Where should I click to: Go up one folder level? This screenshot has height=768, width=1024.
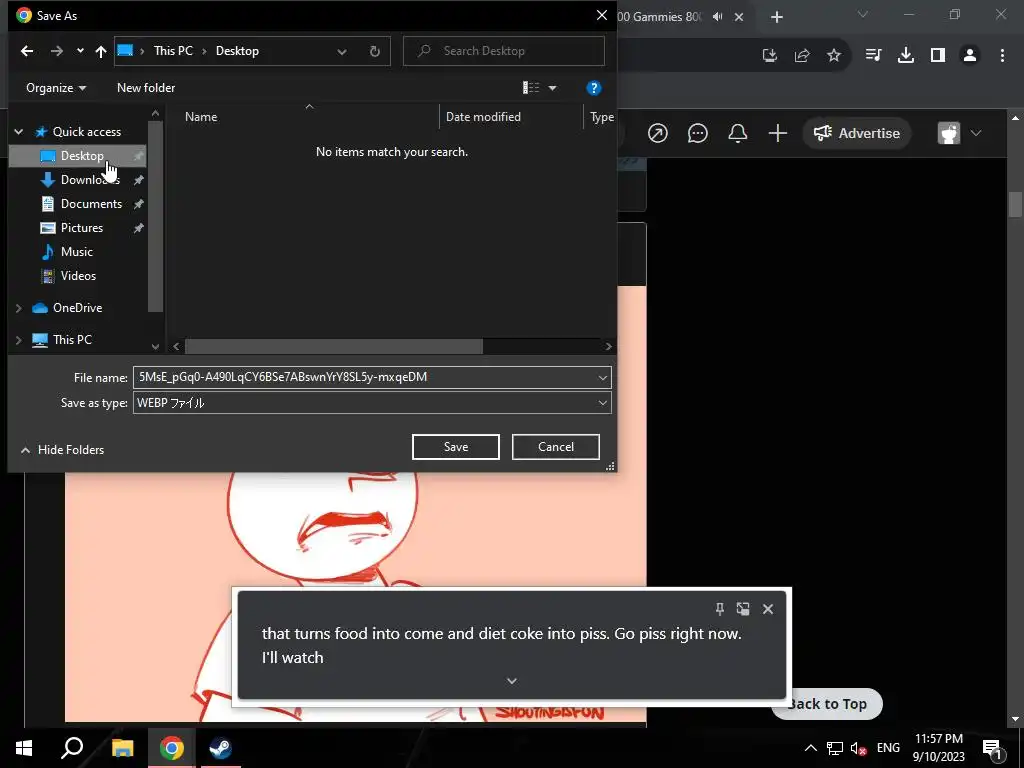click(x=101, y=51)
